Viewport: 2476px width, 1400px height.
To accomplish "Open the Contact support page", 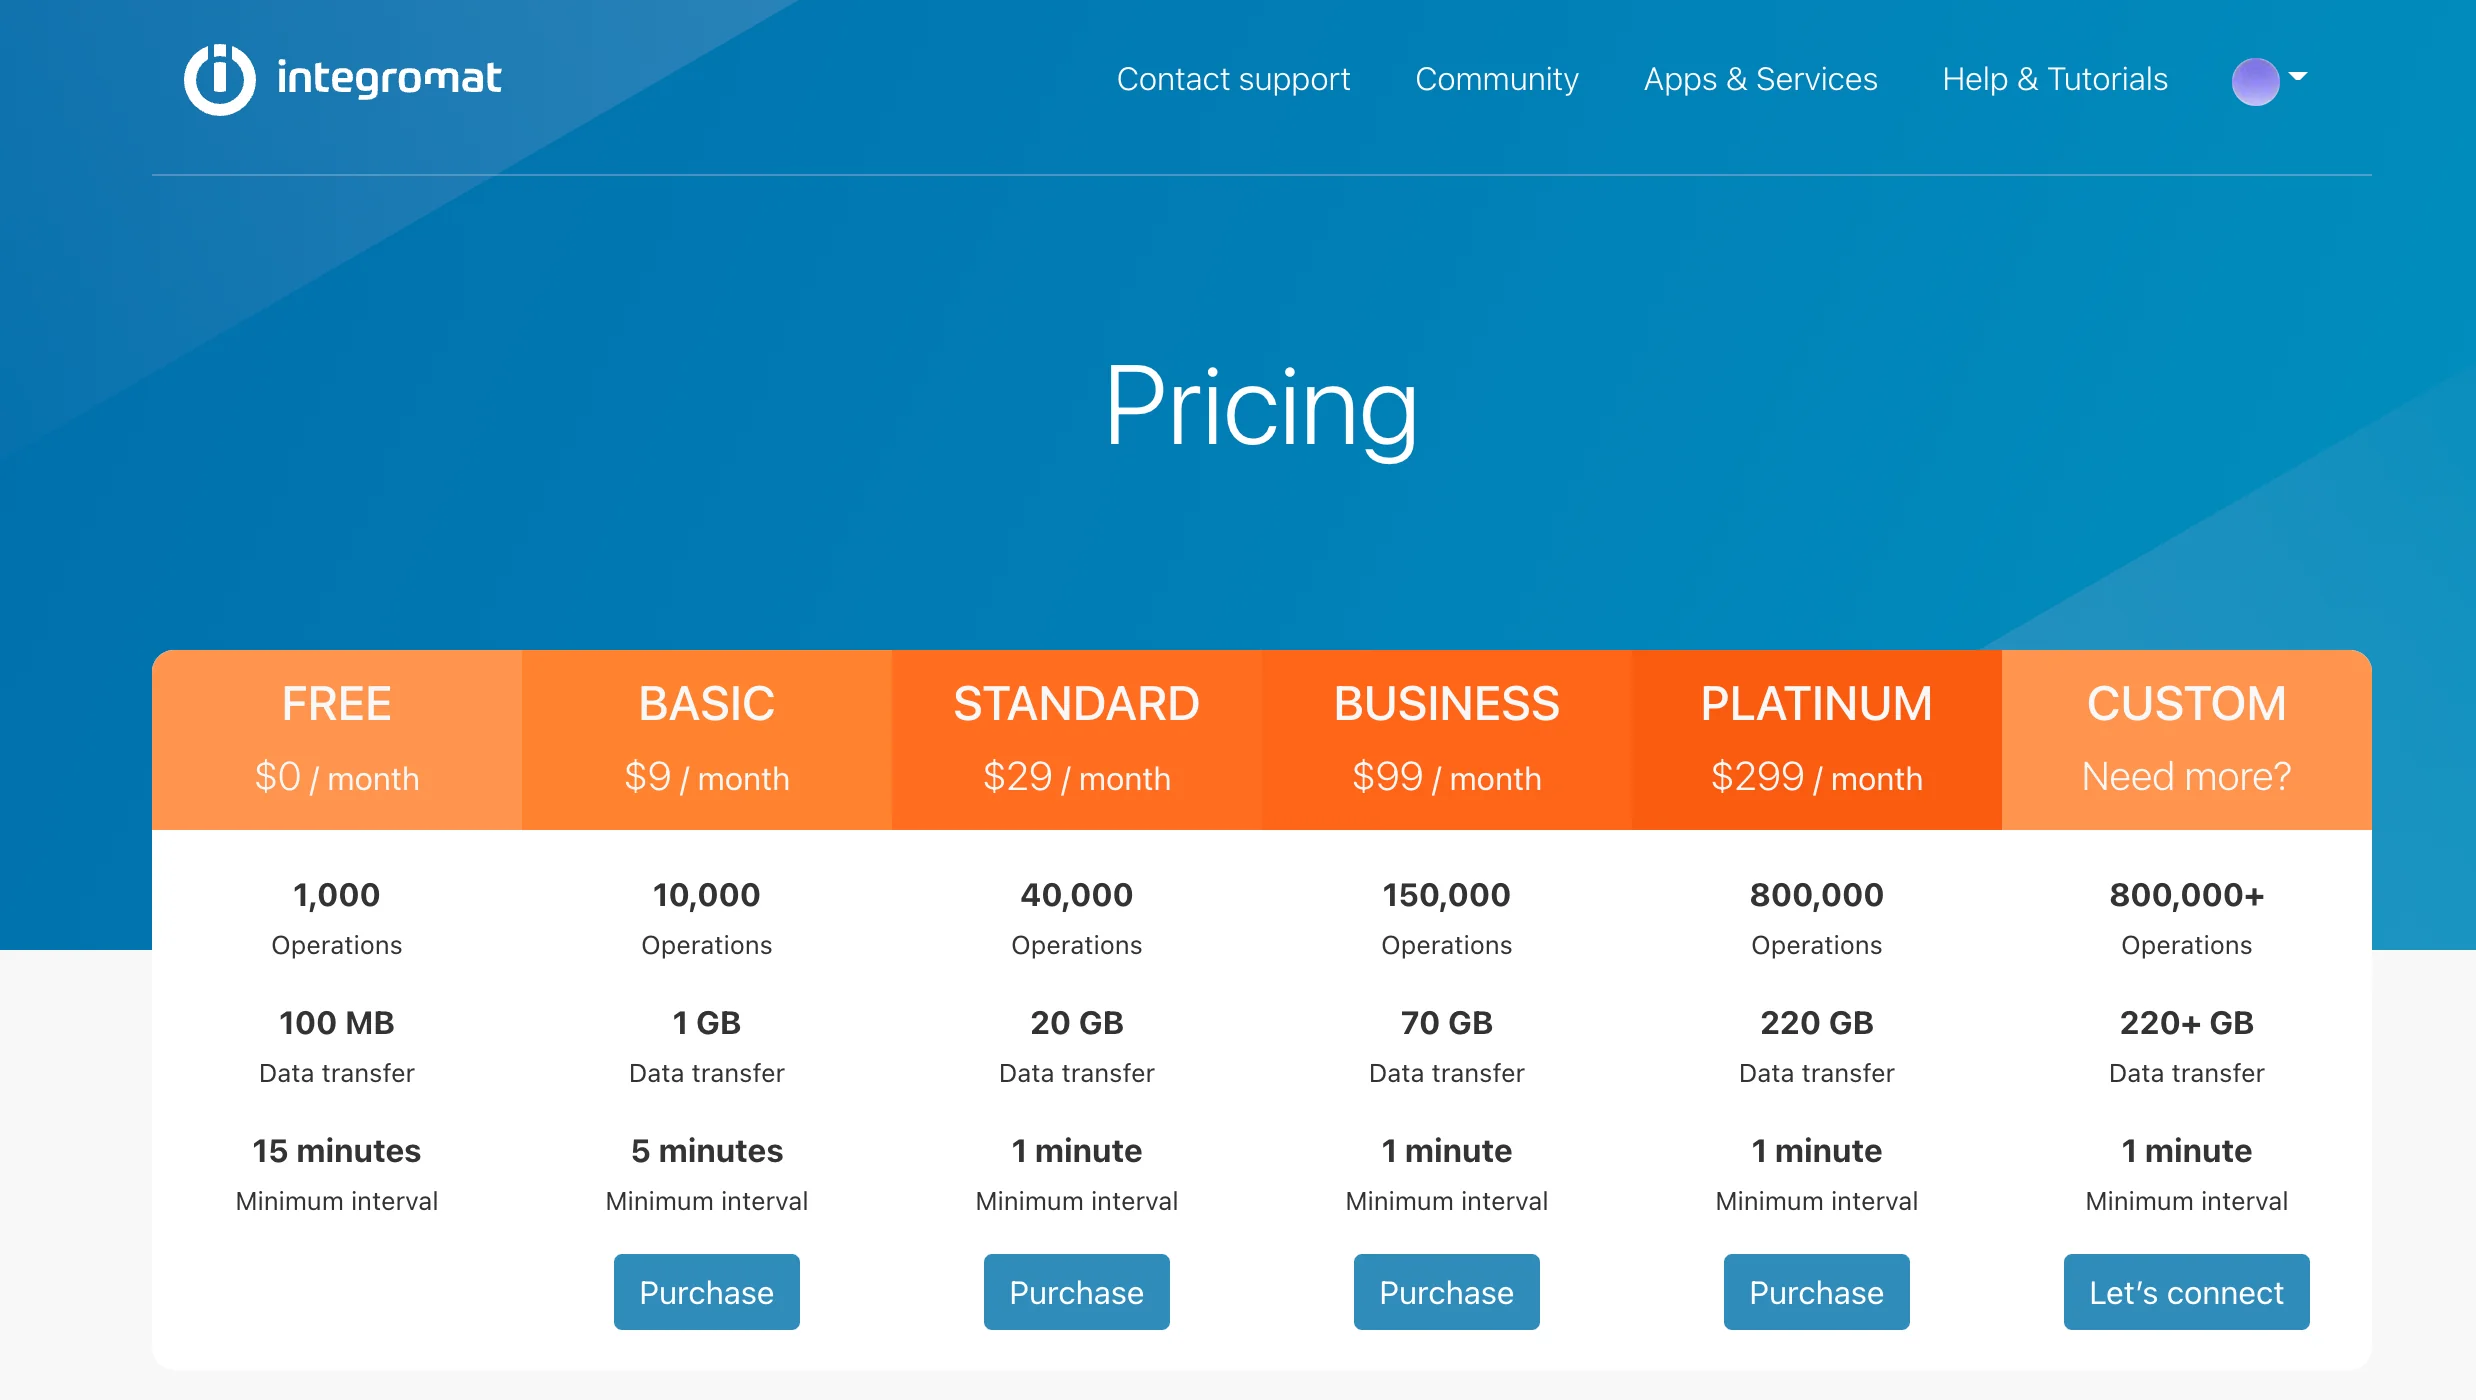I will point(1233,79).
